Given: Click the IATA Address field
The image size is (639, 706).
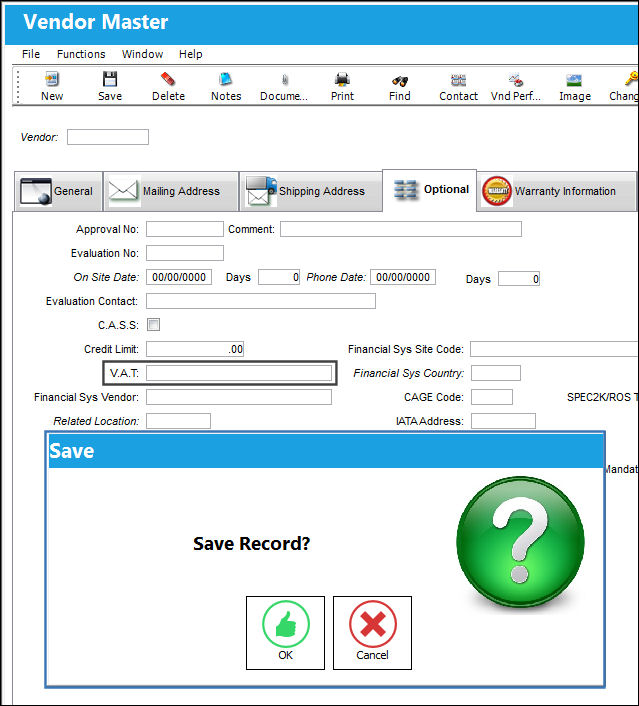Looking at the screenshot, I should (503, 421).
